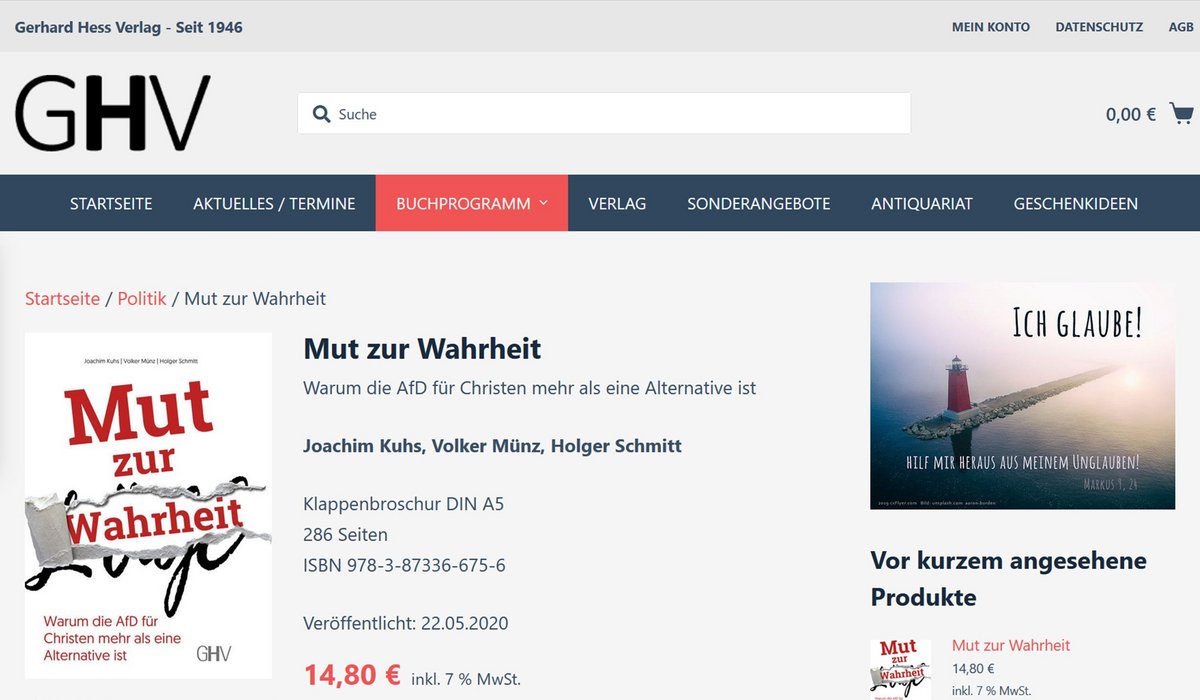Open the shopping cart icon
Screen dimensions: 1200x700
coord(1181,113)
